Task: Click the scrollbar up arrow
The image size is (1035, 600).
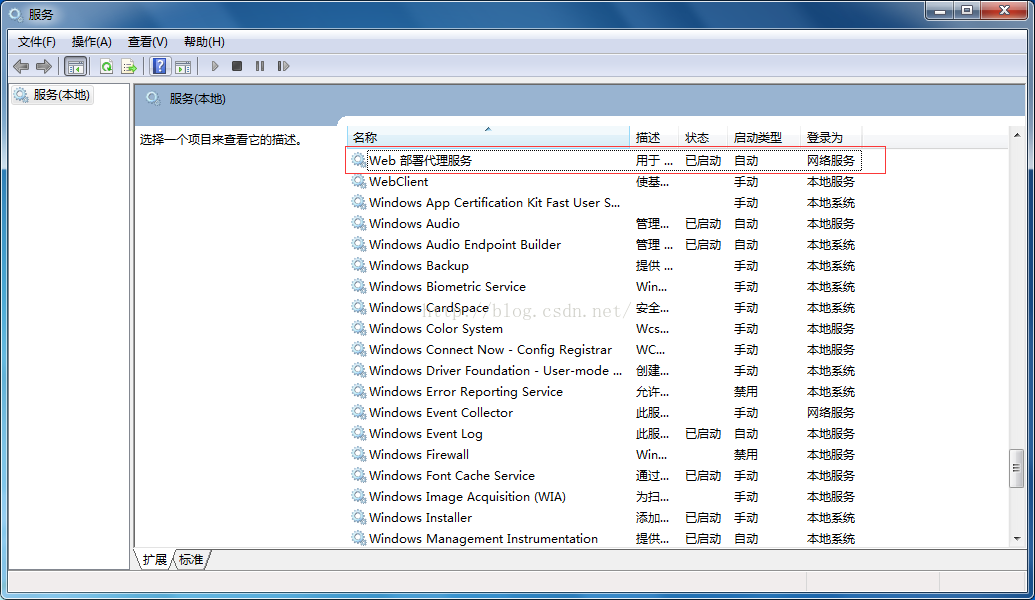Action: pos(1017,135)
